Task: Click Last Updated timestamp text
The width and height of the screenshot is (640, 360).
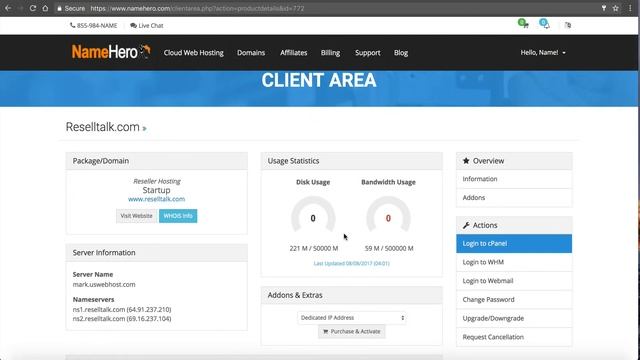Action: (351, 264)
